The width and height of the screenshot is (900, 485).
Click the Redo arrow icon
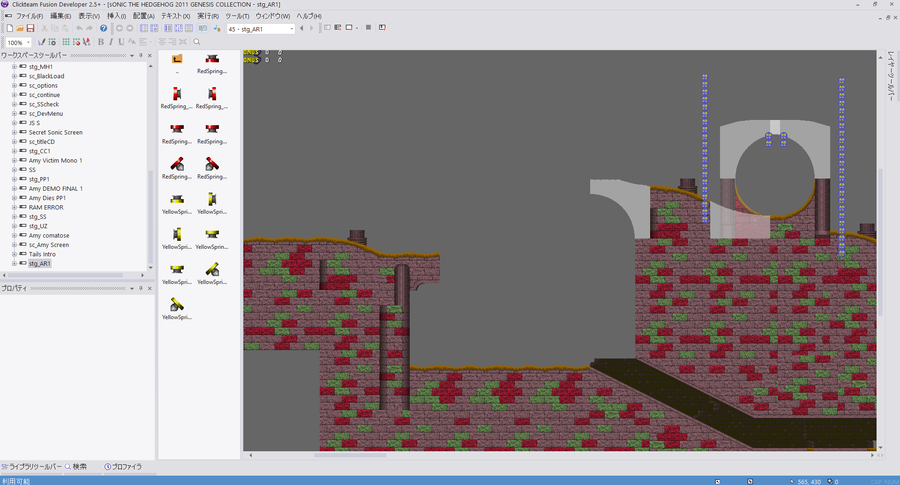tap(90, 28)
